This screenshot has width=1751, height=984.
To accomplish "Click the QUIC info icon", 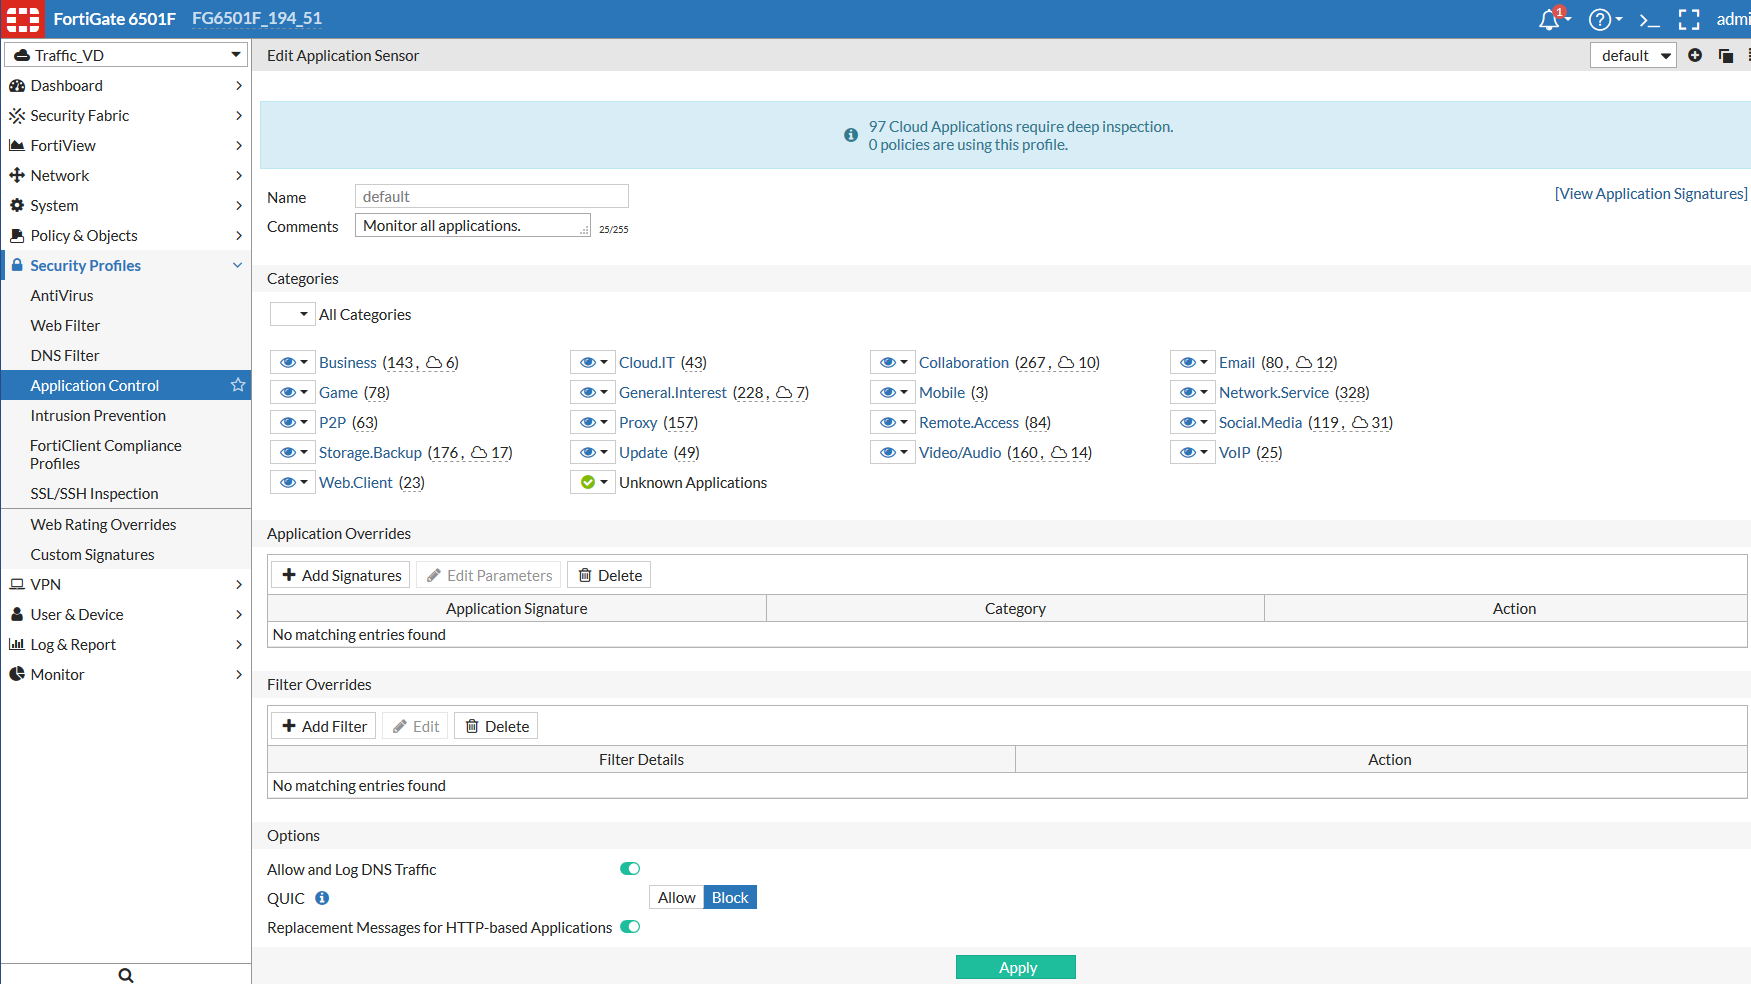I will pos(322,898).
